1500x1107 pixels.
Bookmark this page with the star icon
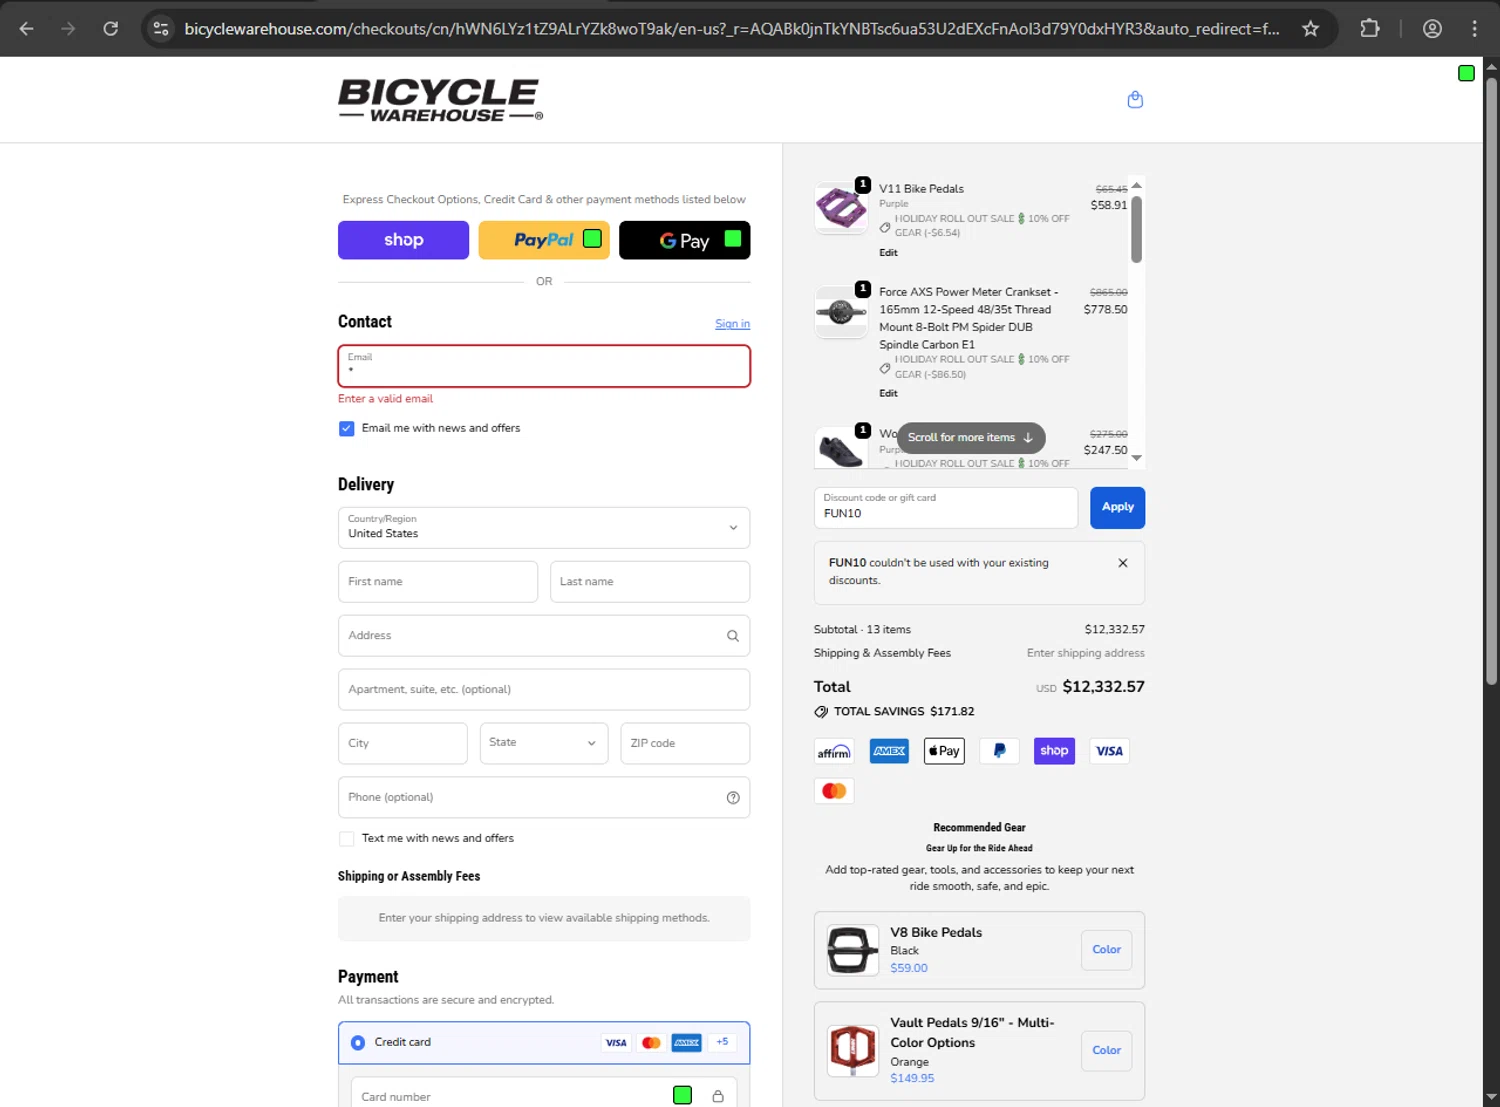click(x=1310, y=28)
